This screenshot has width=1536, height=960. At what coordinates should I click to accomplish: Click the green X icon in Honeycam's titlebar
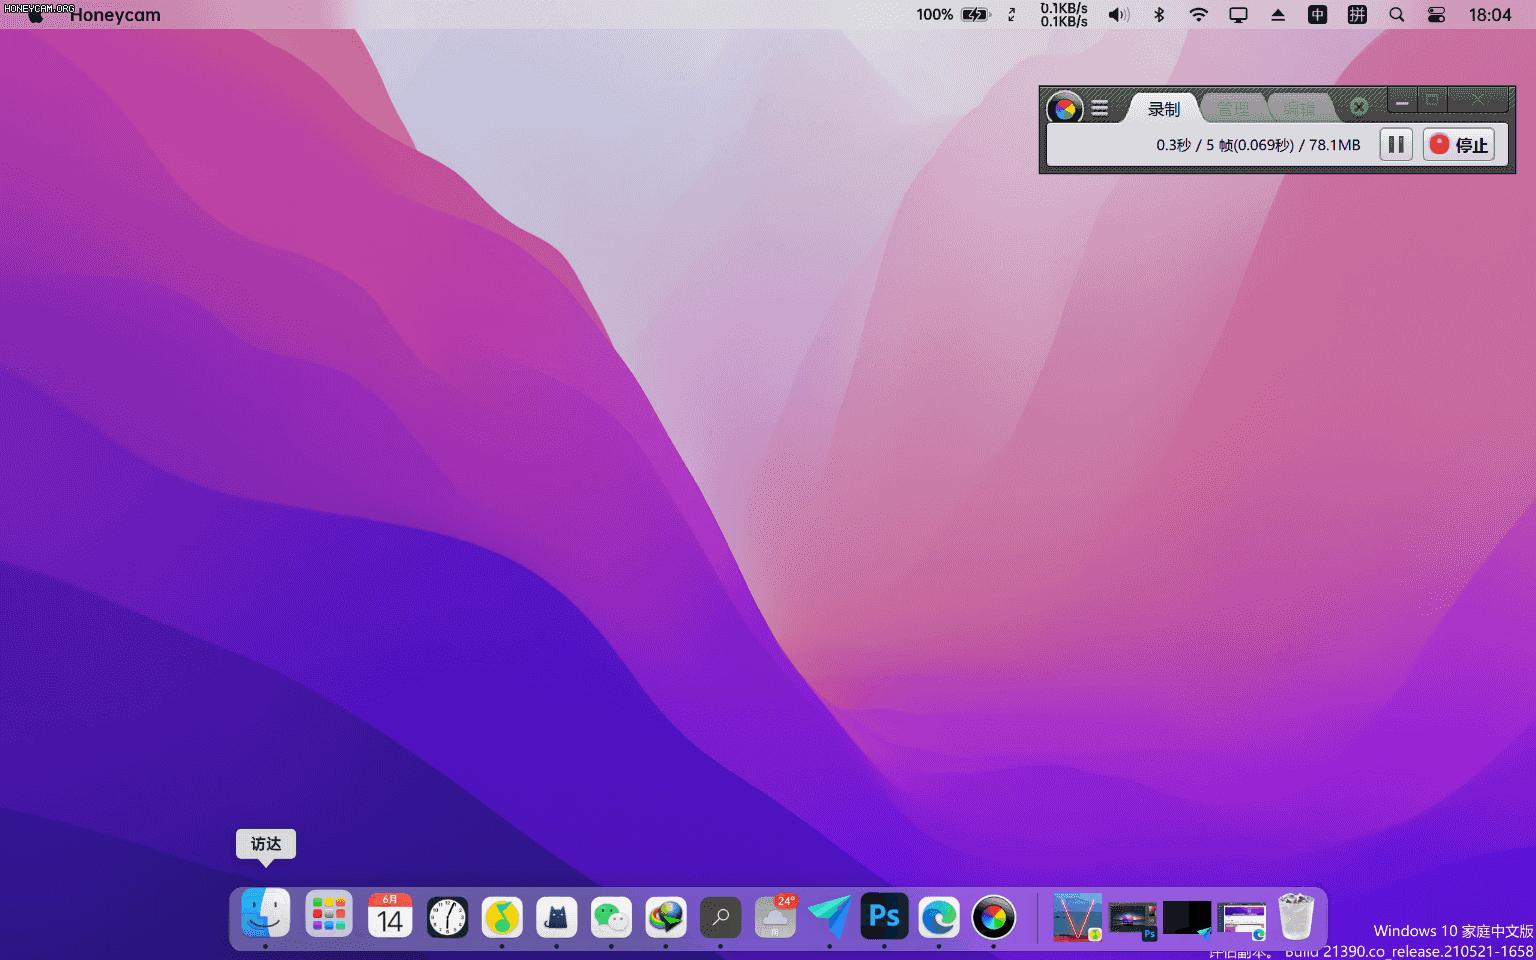coord(1358,106)
